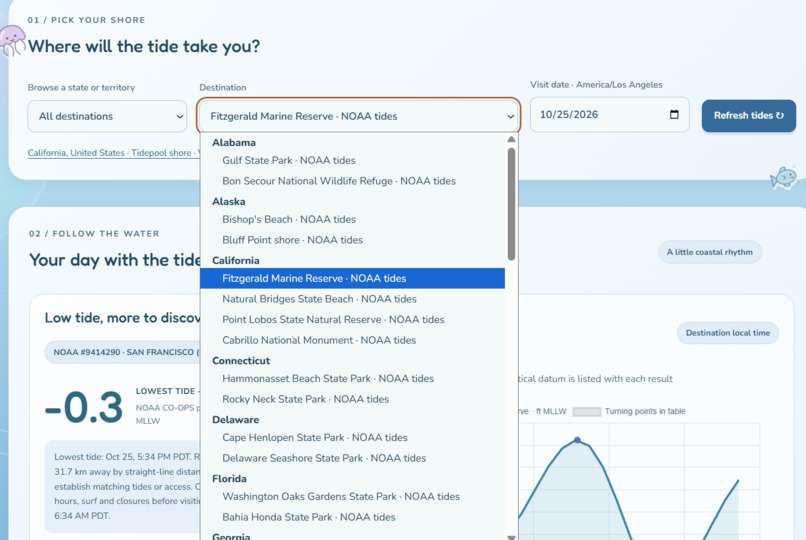This screenshot has height=540, width=806.
Task: Select Delaware Seashore State Park option
Action: click(x=352, y=458)
